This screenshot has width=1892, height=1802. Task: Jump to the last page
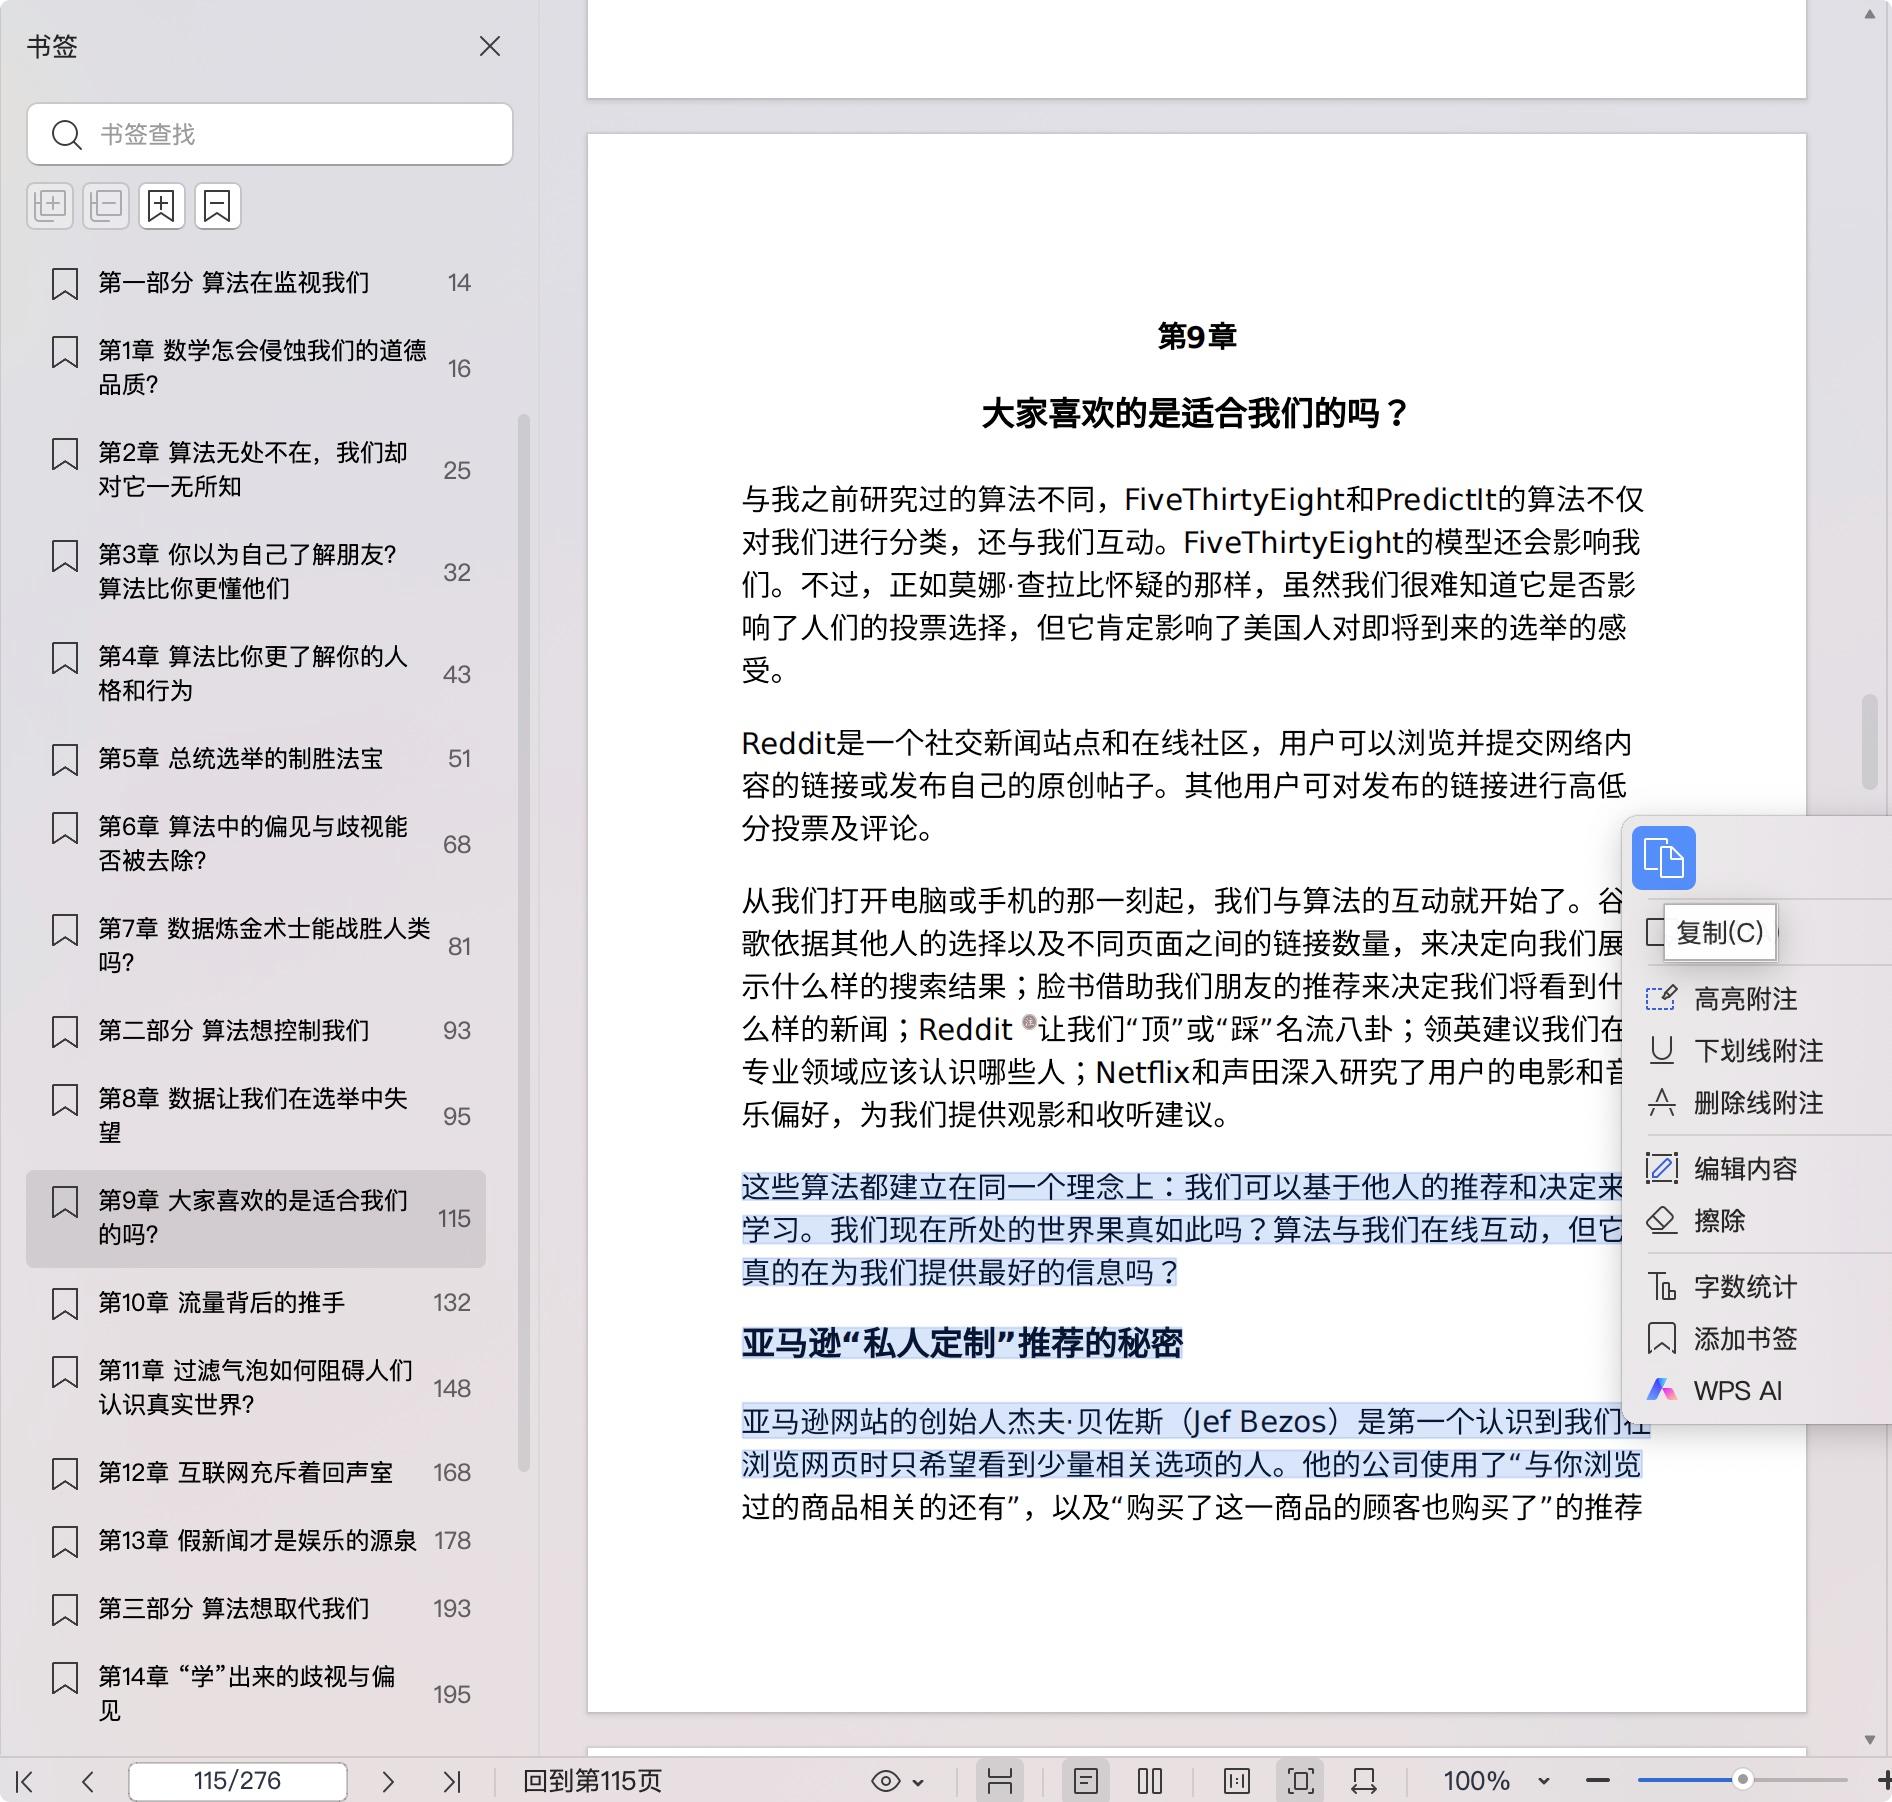click(452, 1780)
